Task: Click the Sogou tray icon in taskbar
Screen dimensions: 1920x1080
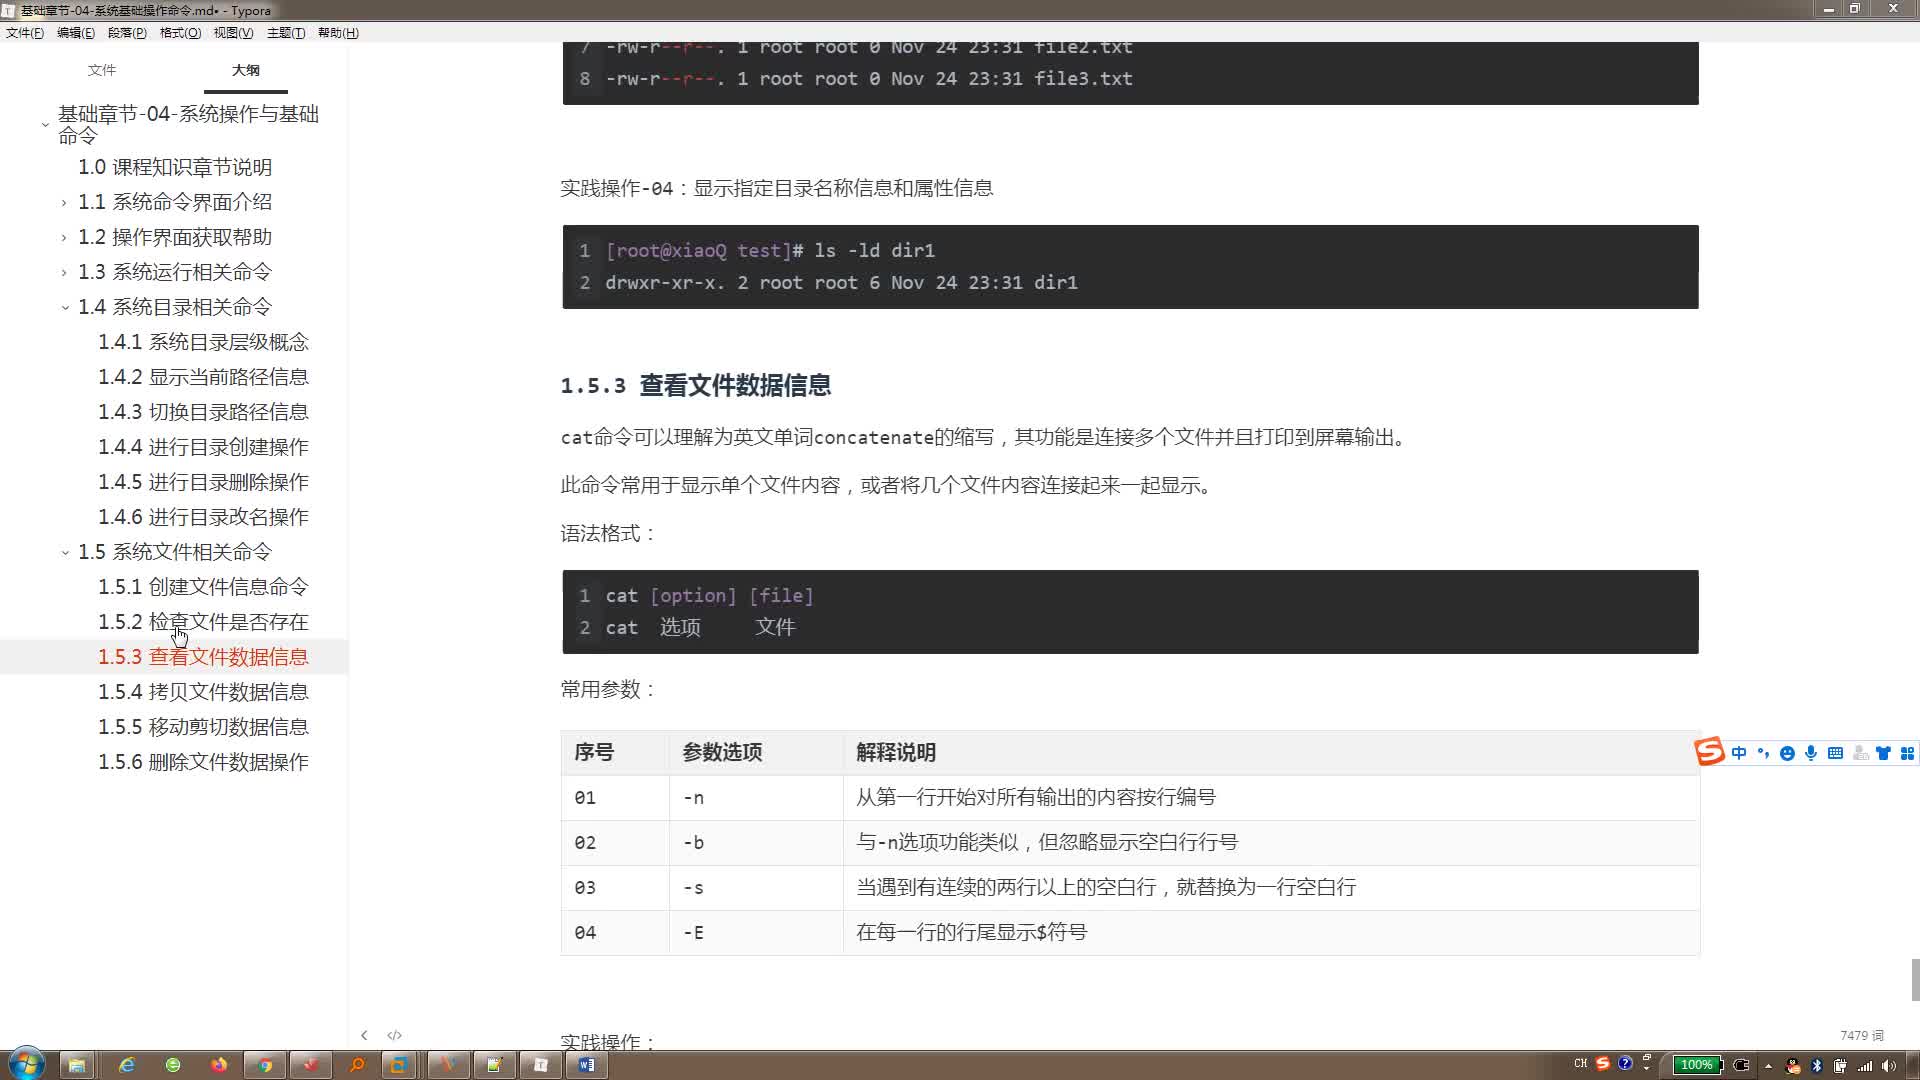Action: tap(1602, 1063)
